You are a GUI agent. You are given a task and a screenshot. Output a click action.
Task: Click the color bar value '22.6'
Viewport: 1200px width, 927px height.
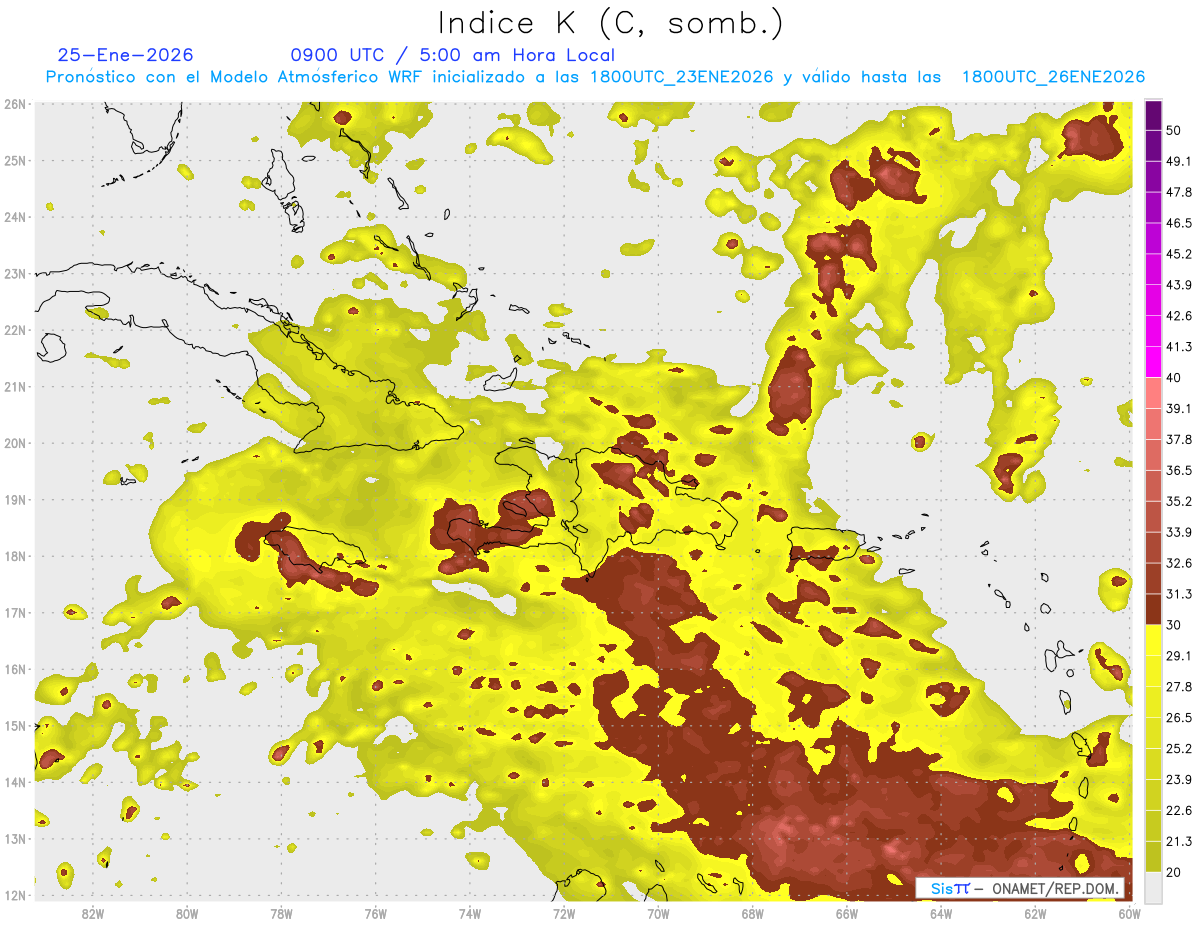pyautogui.click(x=1178, y=811)
